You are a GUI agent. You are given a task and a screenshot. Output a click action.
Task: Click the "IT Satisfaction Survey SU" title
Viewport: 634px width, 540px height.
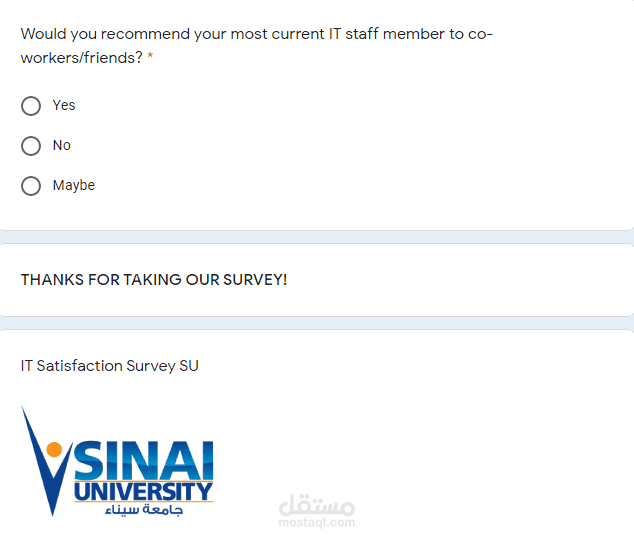(110, 366)
